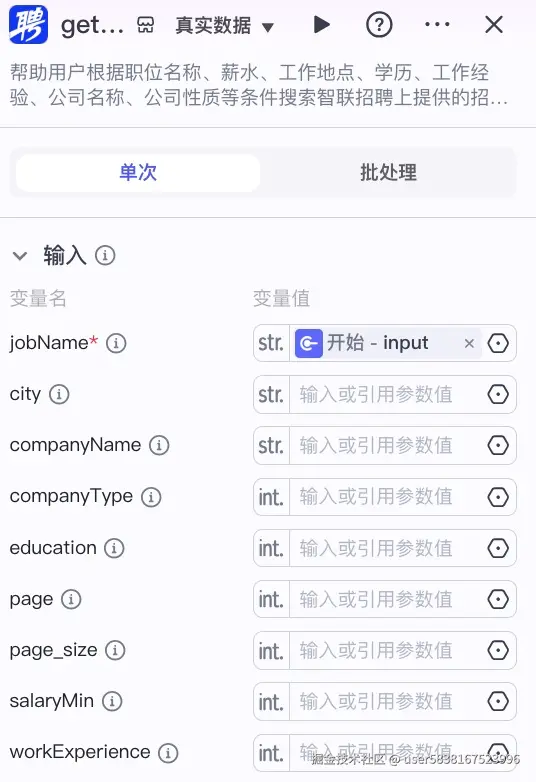Open the three-dot more options menu
Viewport: 536px width, 782px height.
click(437, 24)
